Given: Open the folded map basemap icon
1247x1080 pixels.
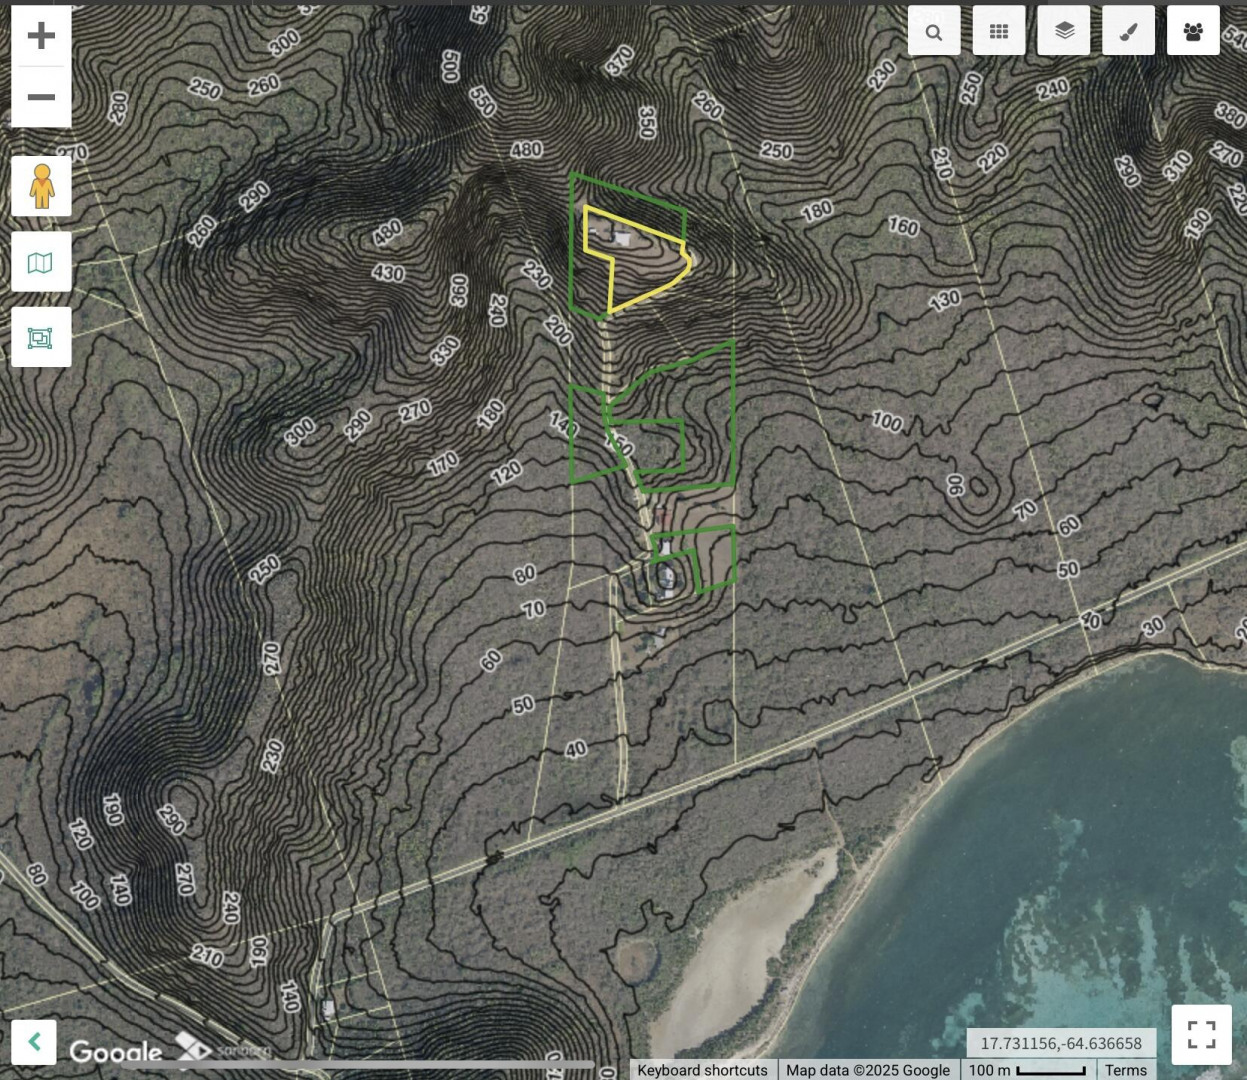Looking at the screenshot, I should coord(41,262).
